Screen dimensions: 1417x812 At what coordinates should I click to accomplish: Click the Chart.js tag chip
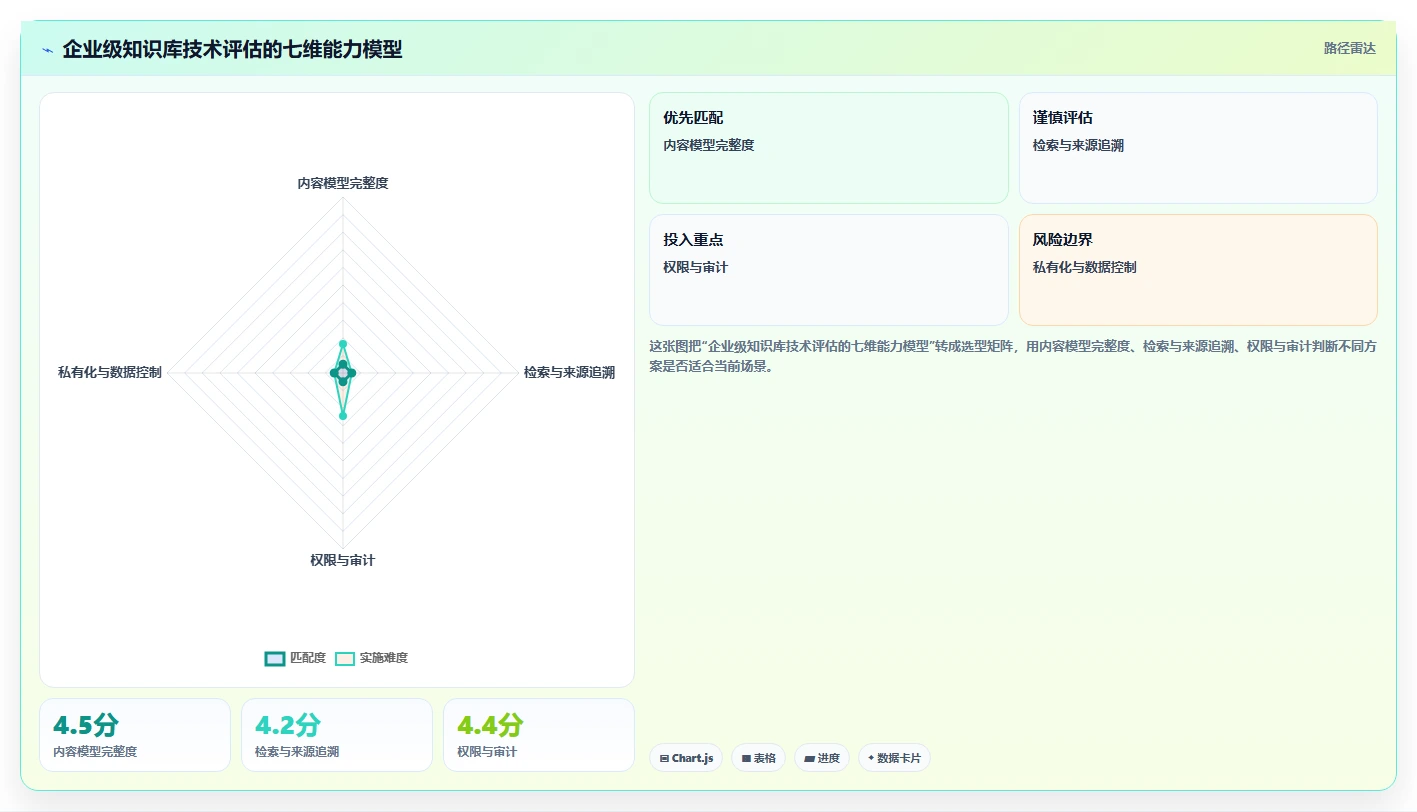tap(686, 758)
